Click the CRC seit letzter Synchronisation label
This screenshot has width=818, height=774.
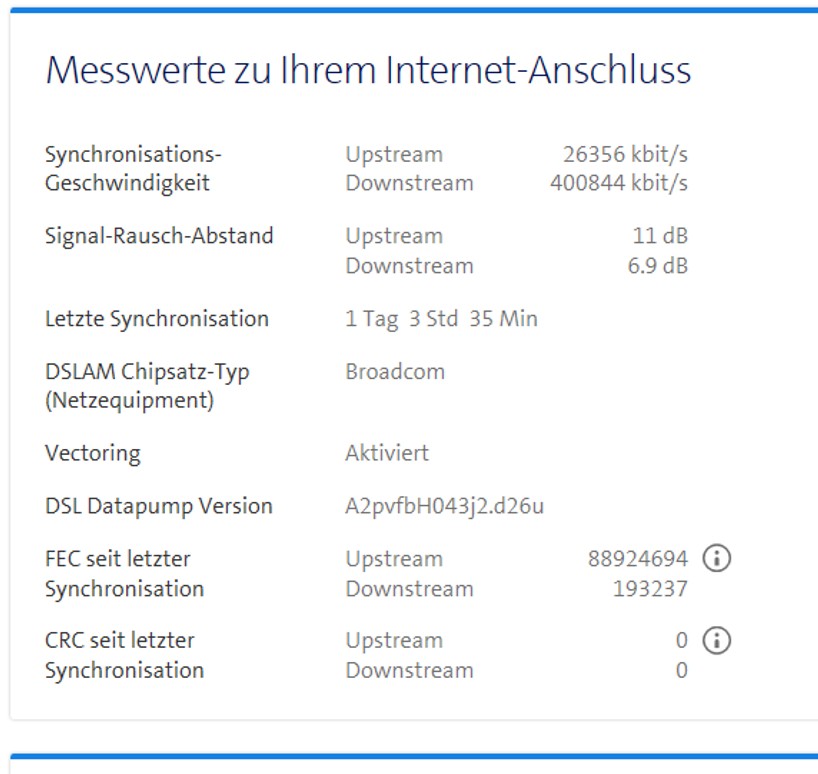(124, 655)
